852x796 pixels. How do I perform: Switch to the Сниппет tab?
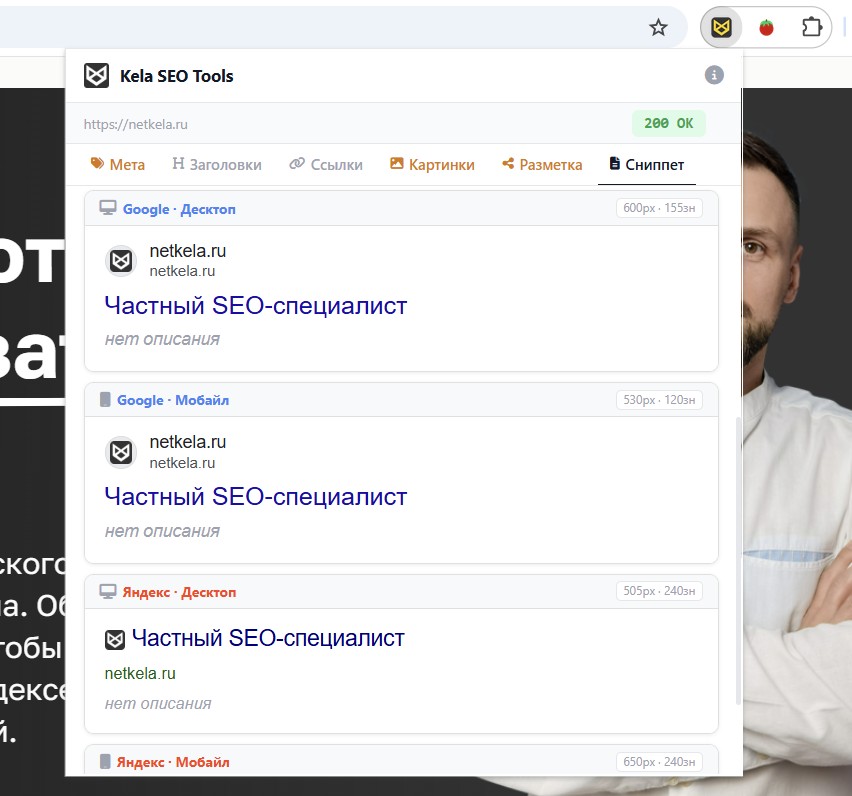647,164
